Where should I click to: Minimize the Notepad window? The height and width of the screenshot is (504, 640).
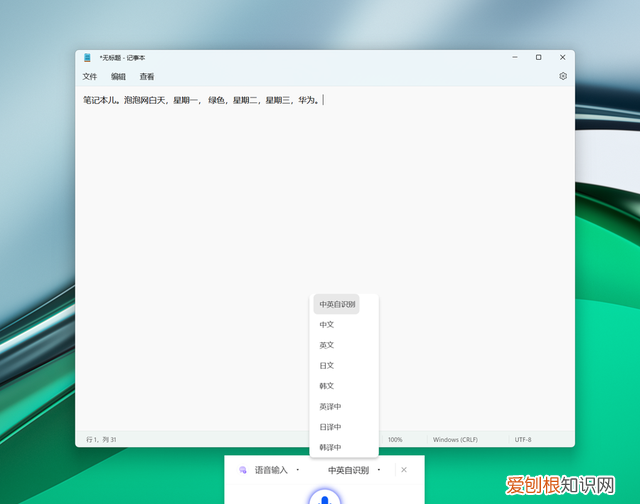(x=515, y=58)
